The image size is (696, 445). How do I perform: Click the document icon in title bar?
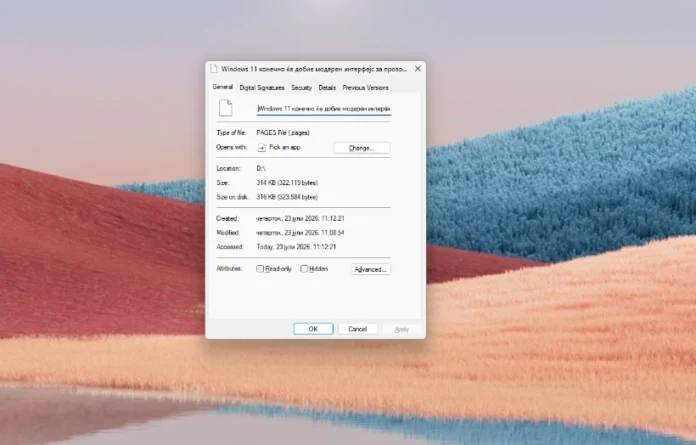pyautogui.click(x=214, y=69)
